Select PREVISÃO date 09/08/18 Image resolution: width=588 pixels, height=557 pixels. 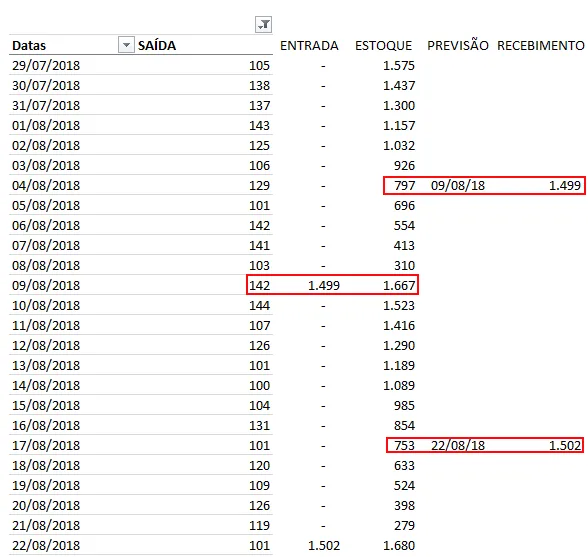(458, 185)
